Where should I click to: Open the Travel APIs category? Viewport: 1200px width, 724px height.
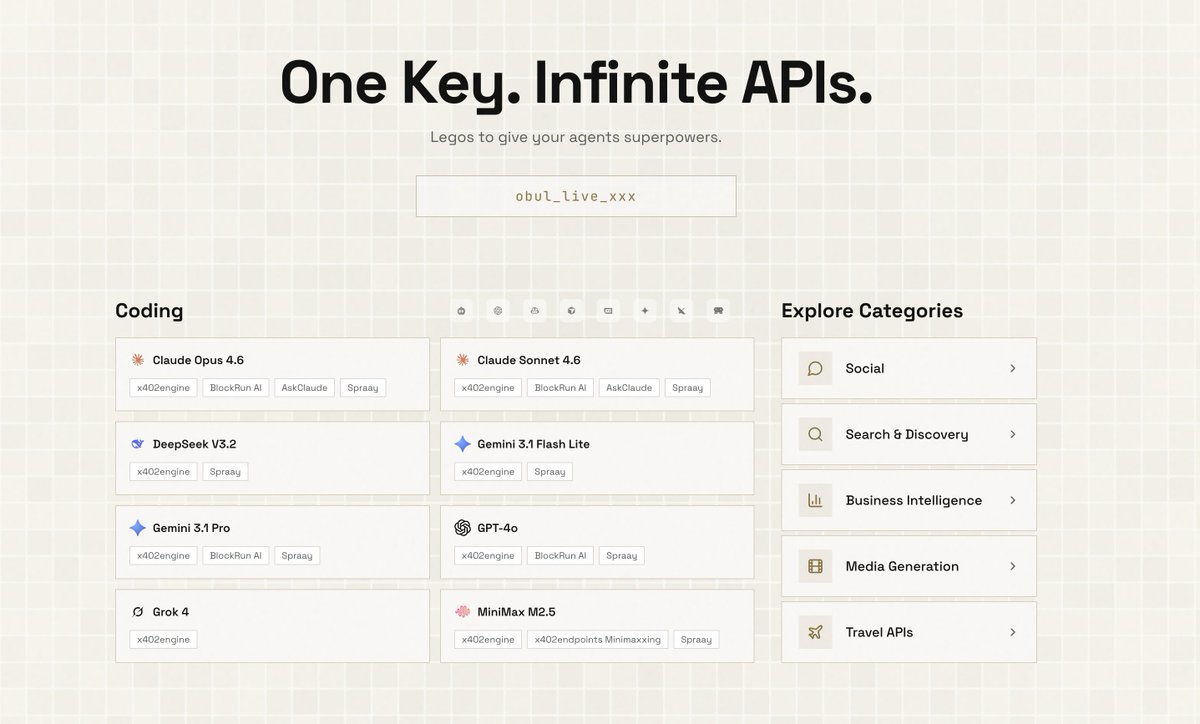(909, 632)
